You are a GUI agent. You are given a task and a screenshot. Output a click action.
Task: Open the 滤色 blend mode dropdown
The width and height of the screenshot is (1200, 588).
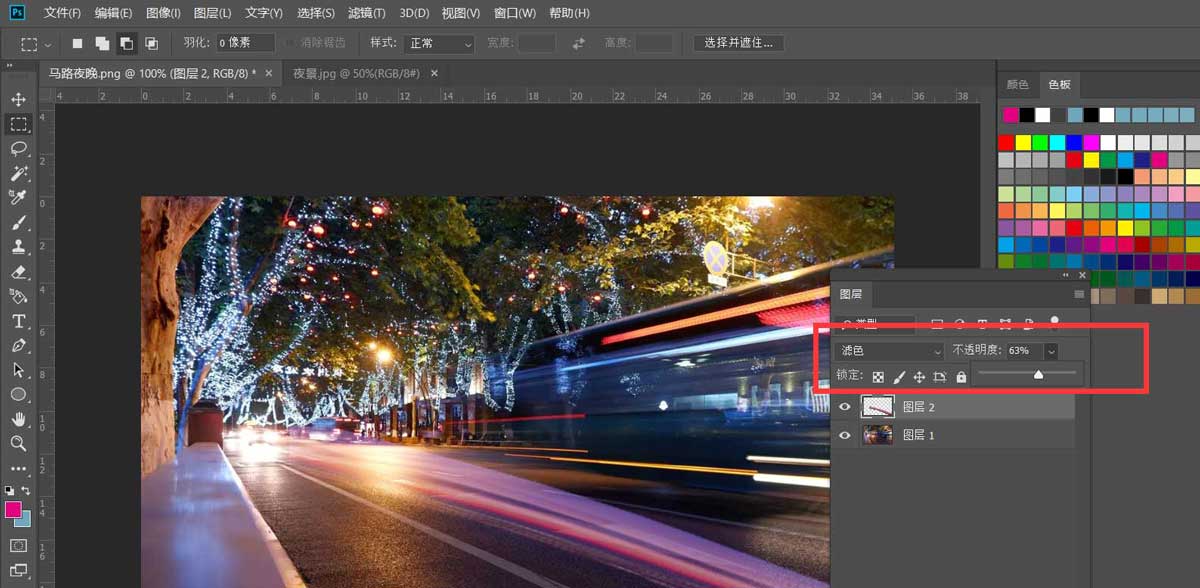890,351
